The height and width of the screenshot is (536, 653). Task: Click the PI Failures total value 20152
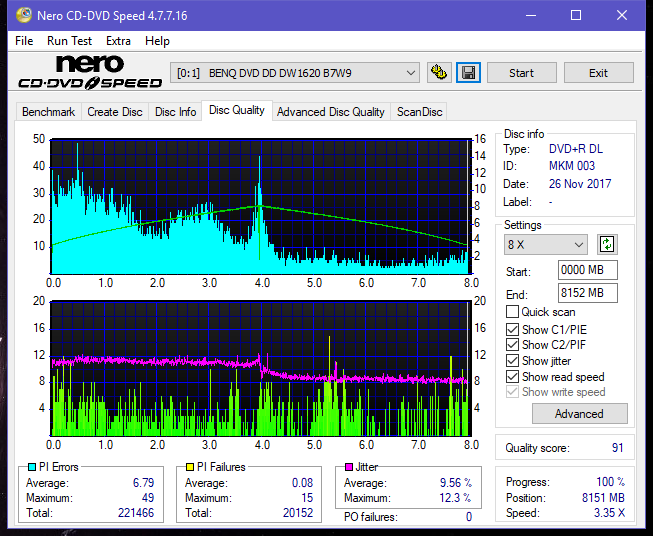coord(298,513)
